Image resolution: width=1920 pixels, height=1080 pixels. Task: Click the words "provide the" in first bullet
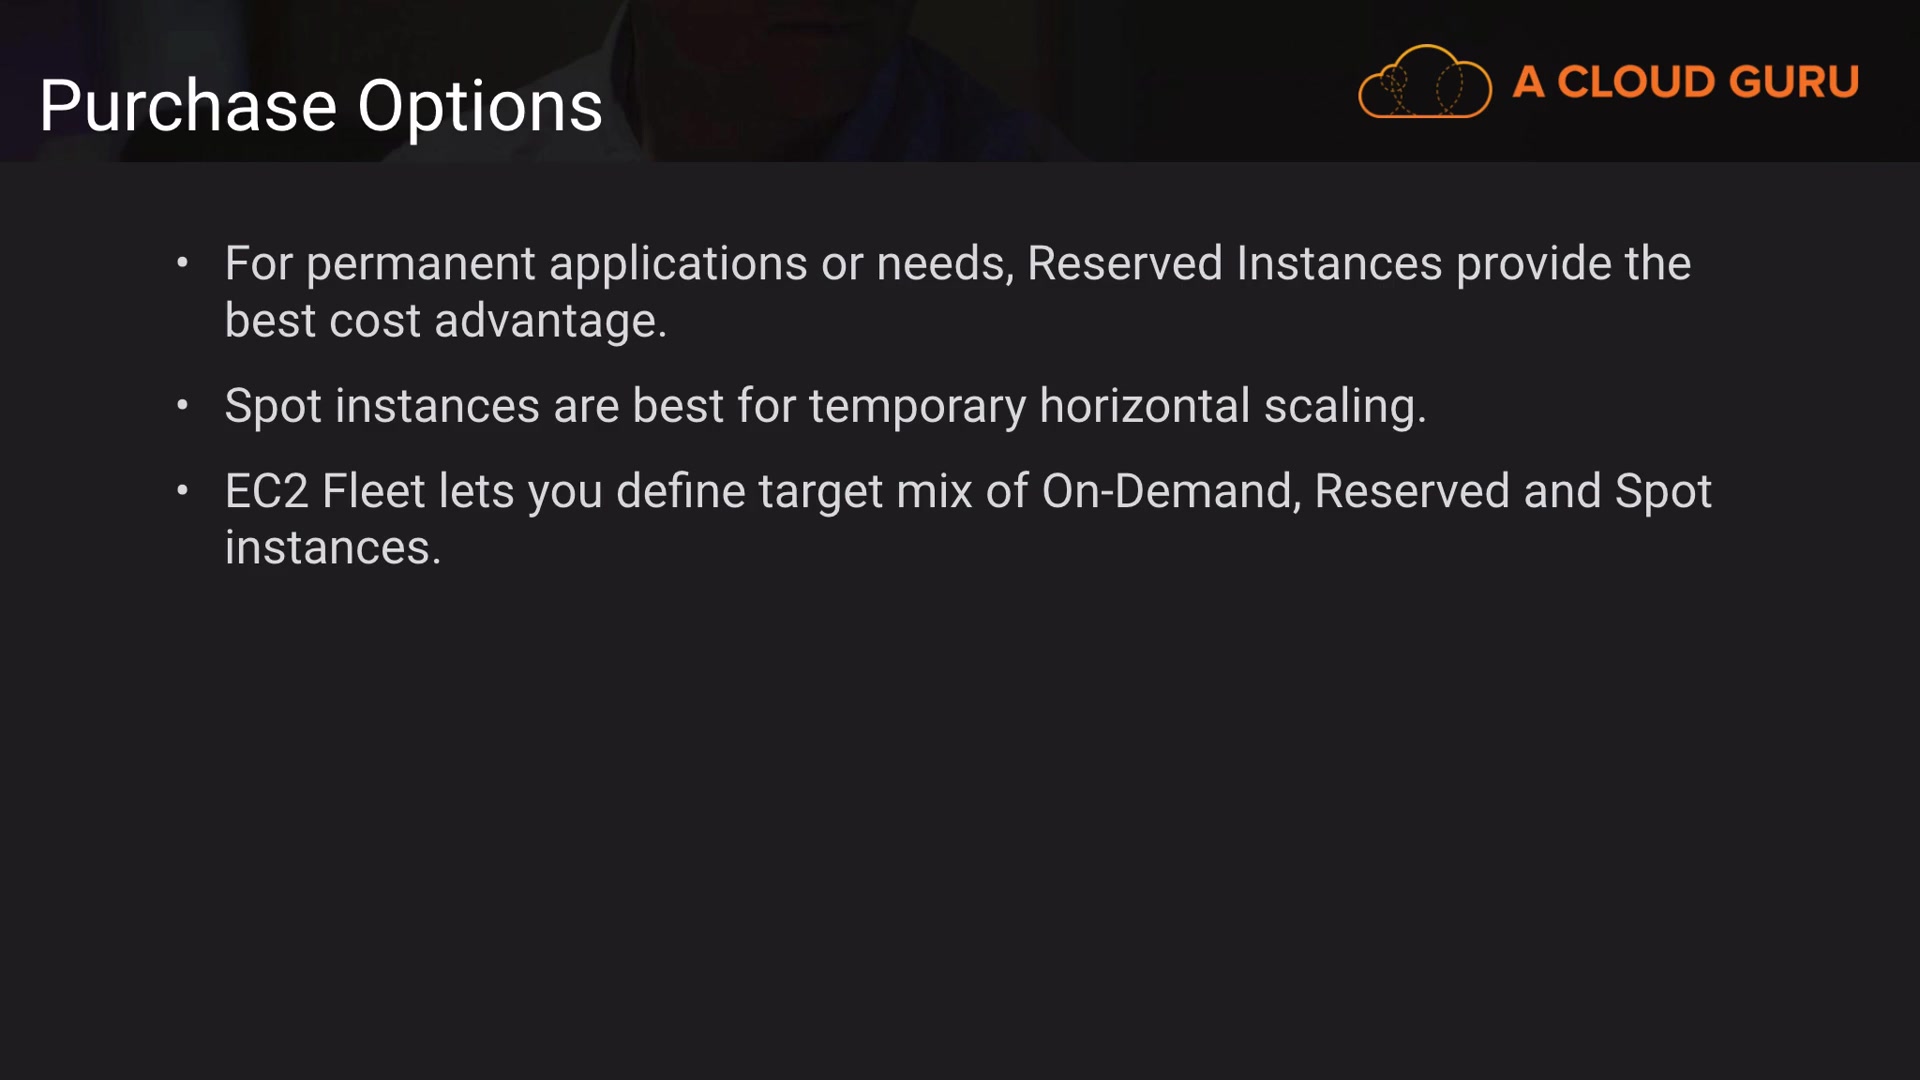click(1573, 264)
